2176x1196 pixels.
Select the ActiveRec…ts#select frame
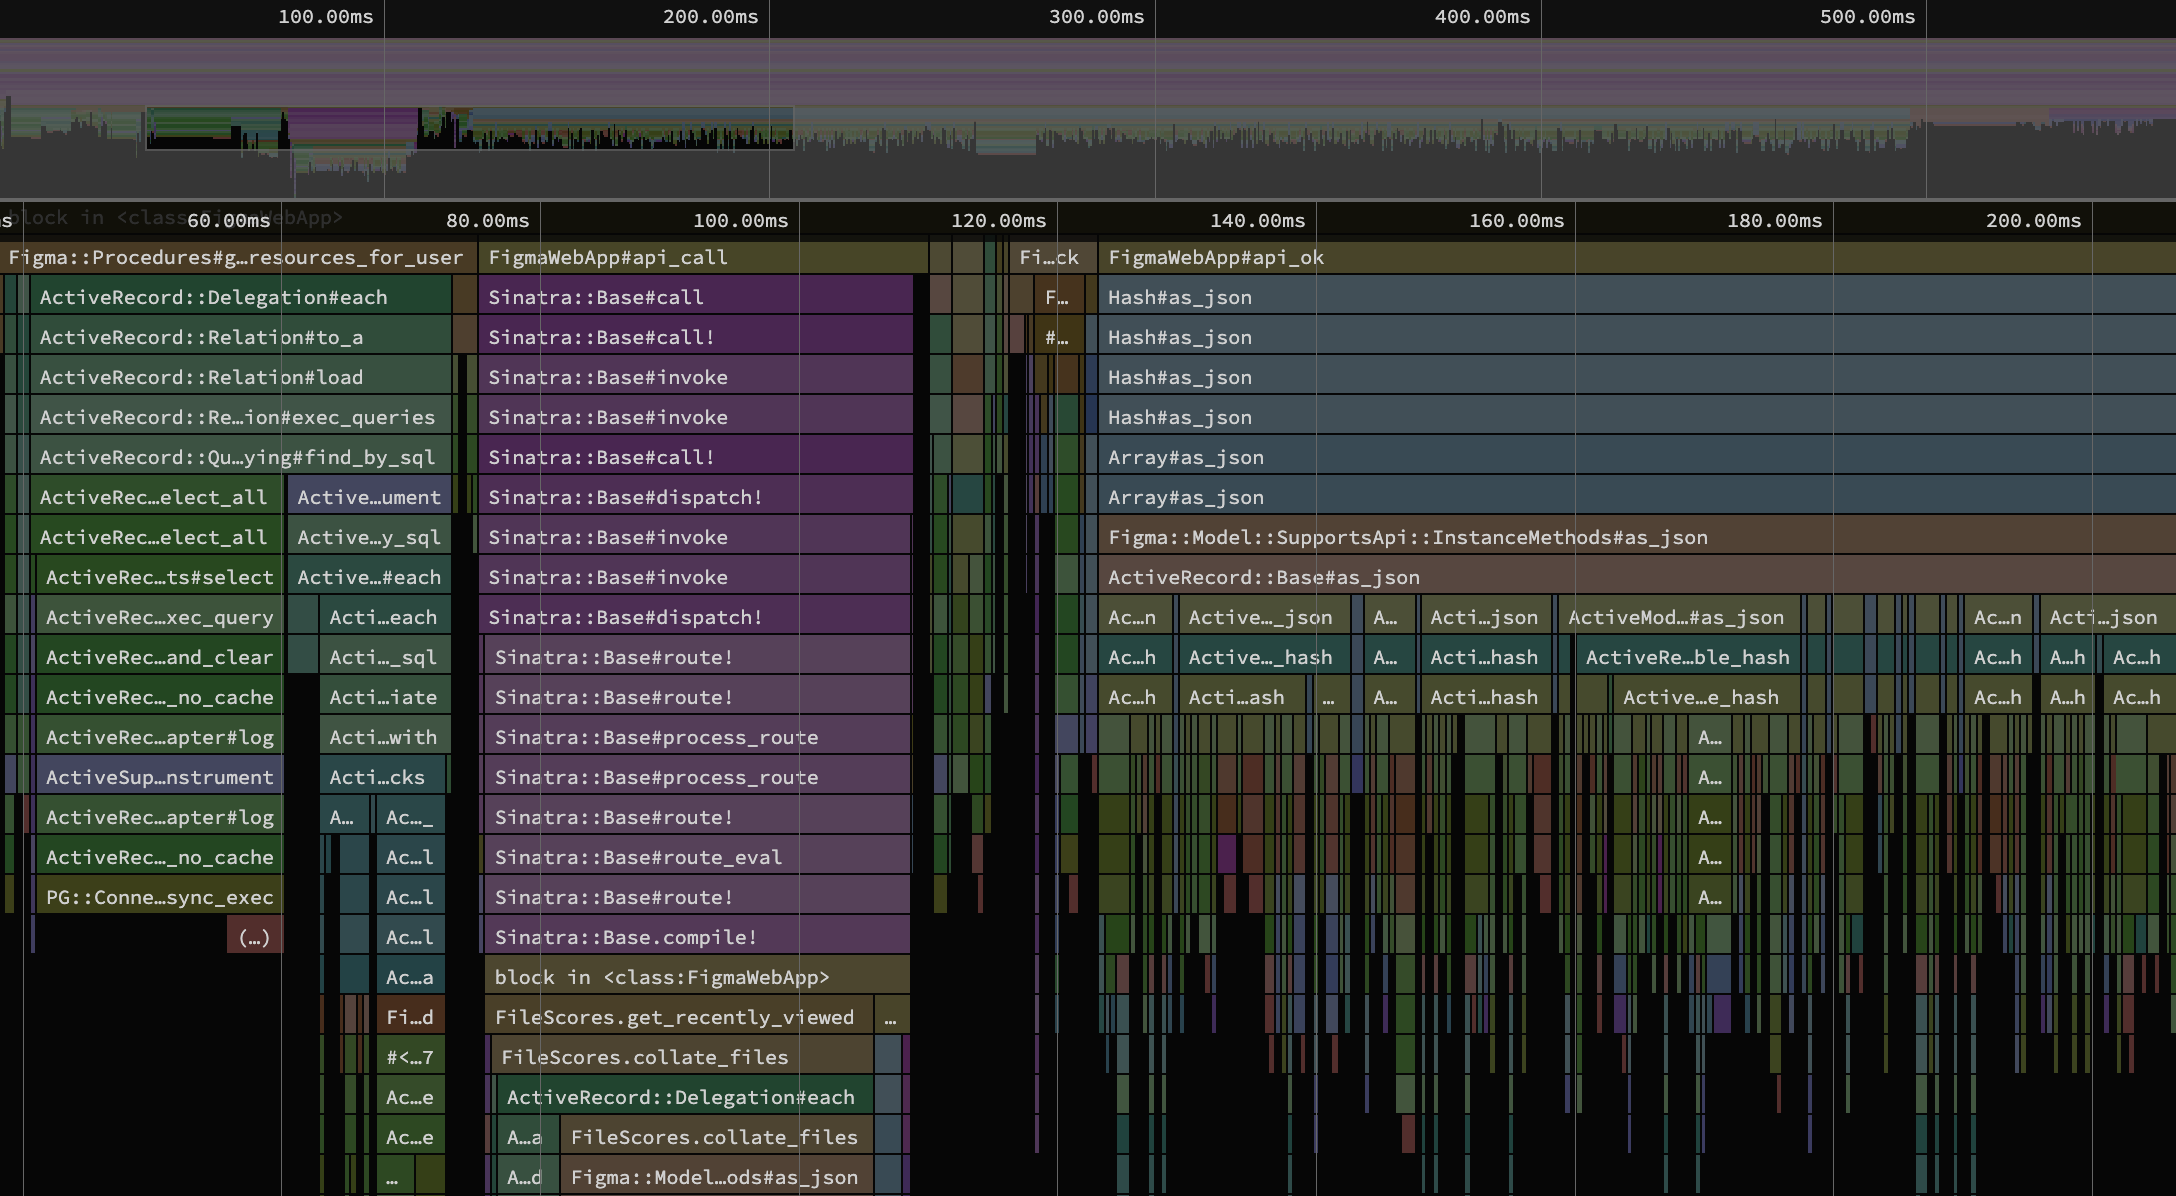pyautogui.click(x=160, y=577)
